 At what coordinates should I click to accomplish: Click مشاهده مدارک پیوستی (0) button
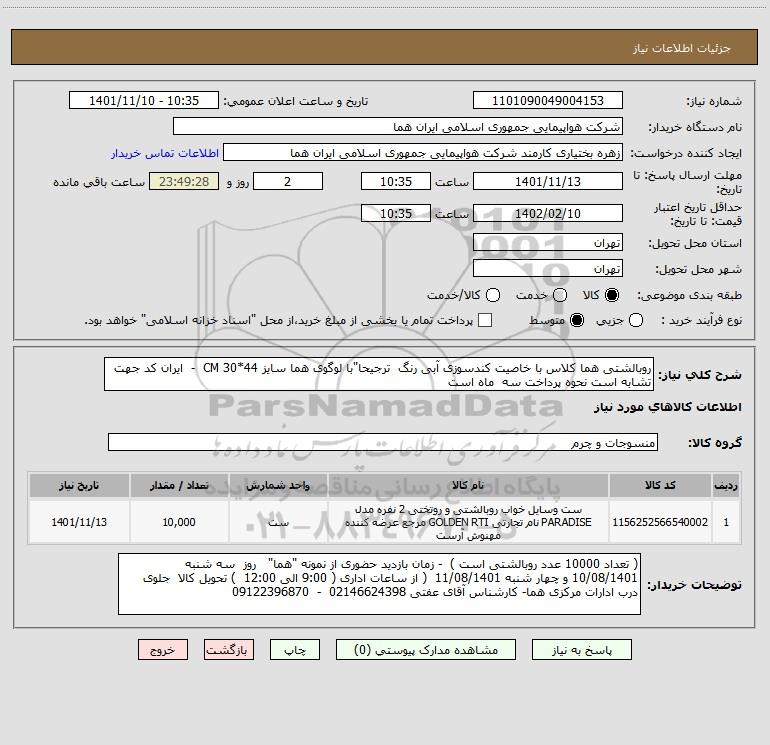pyautogui.click(x=426, y=650)
